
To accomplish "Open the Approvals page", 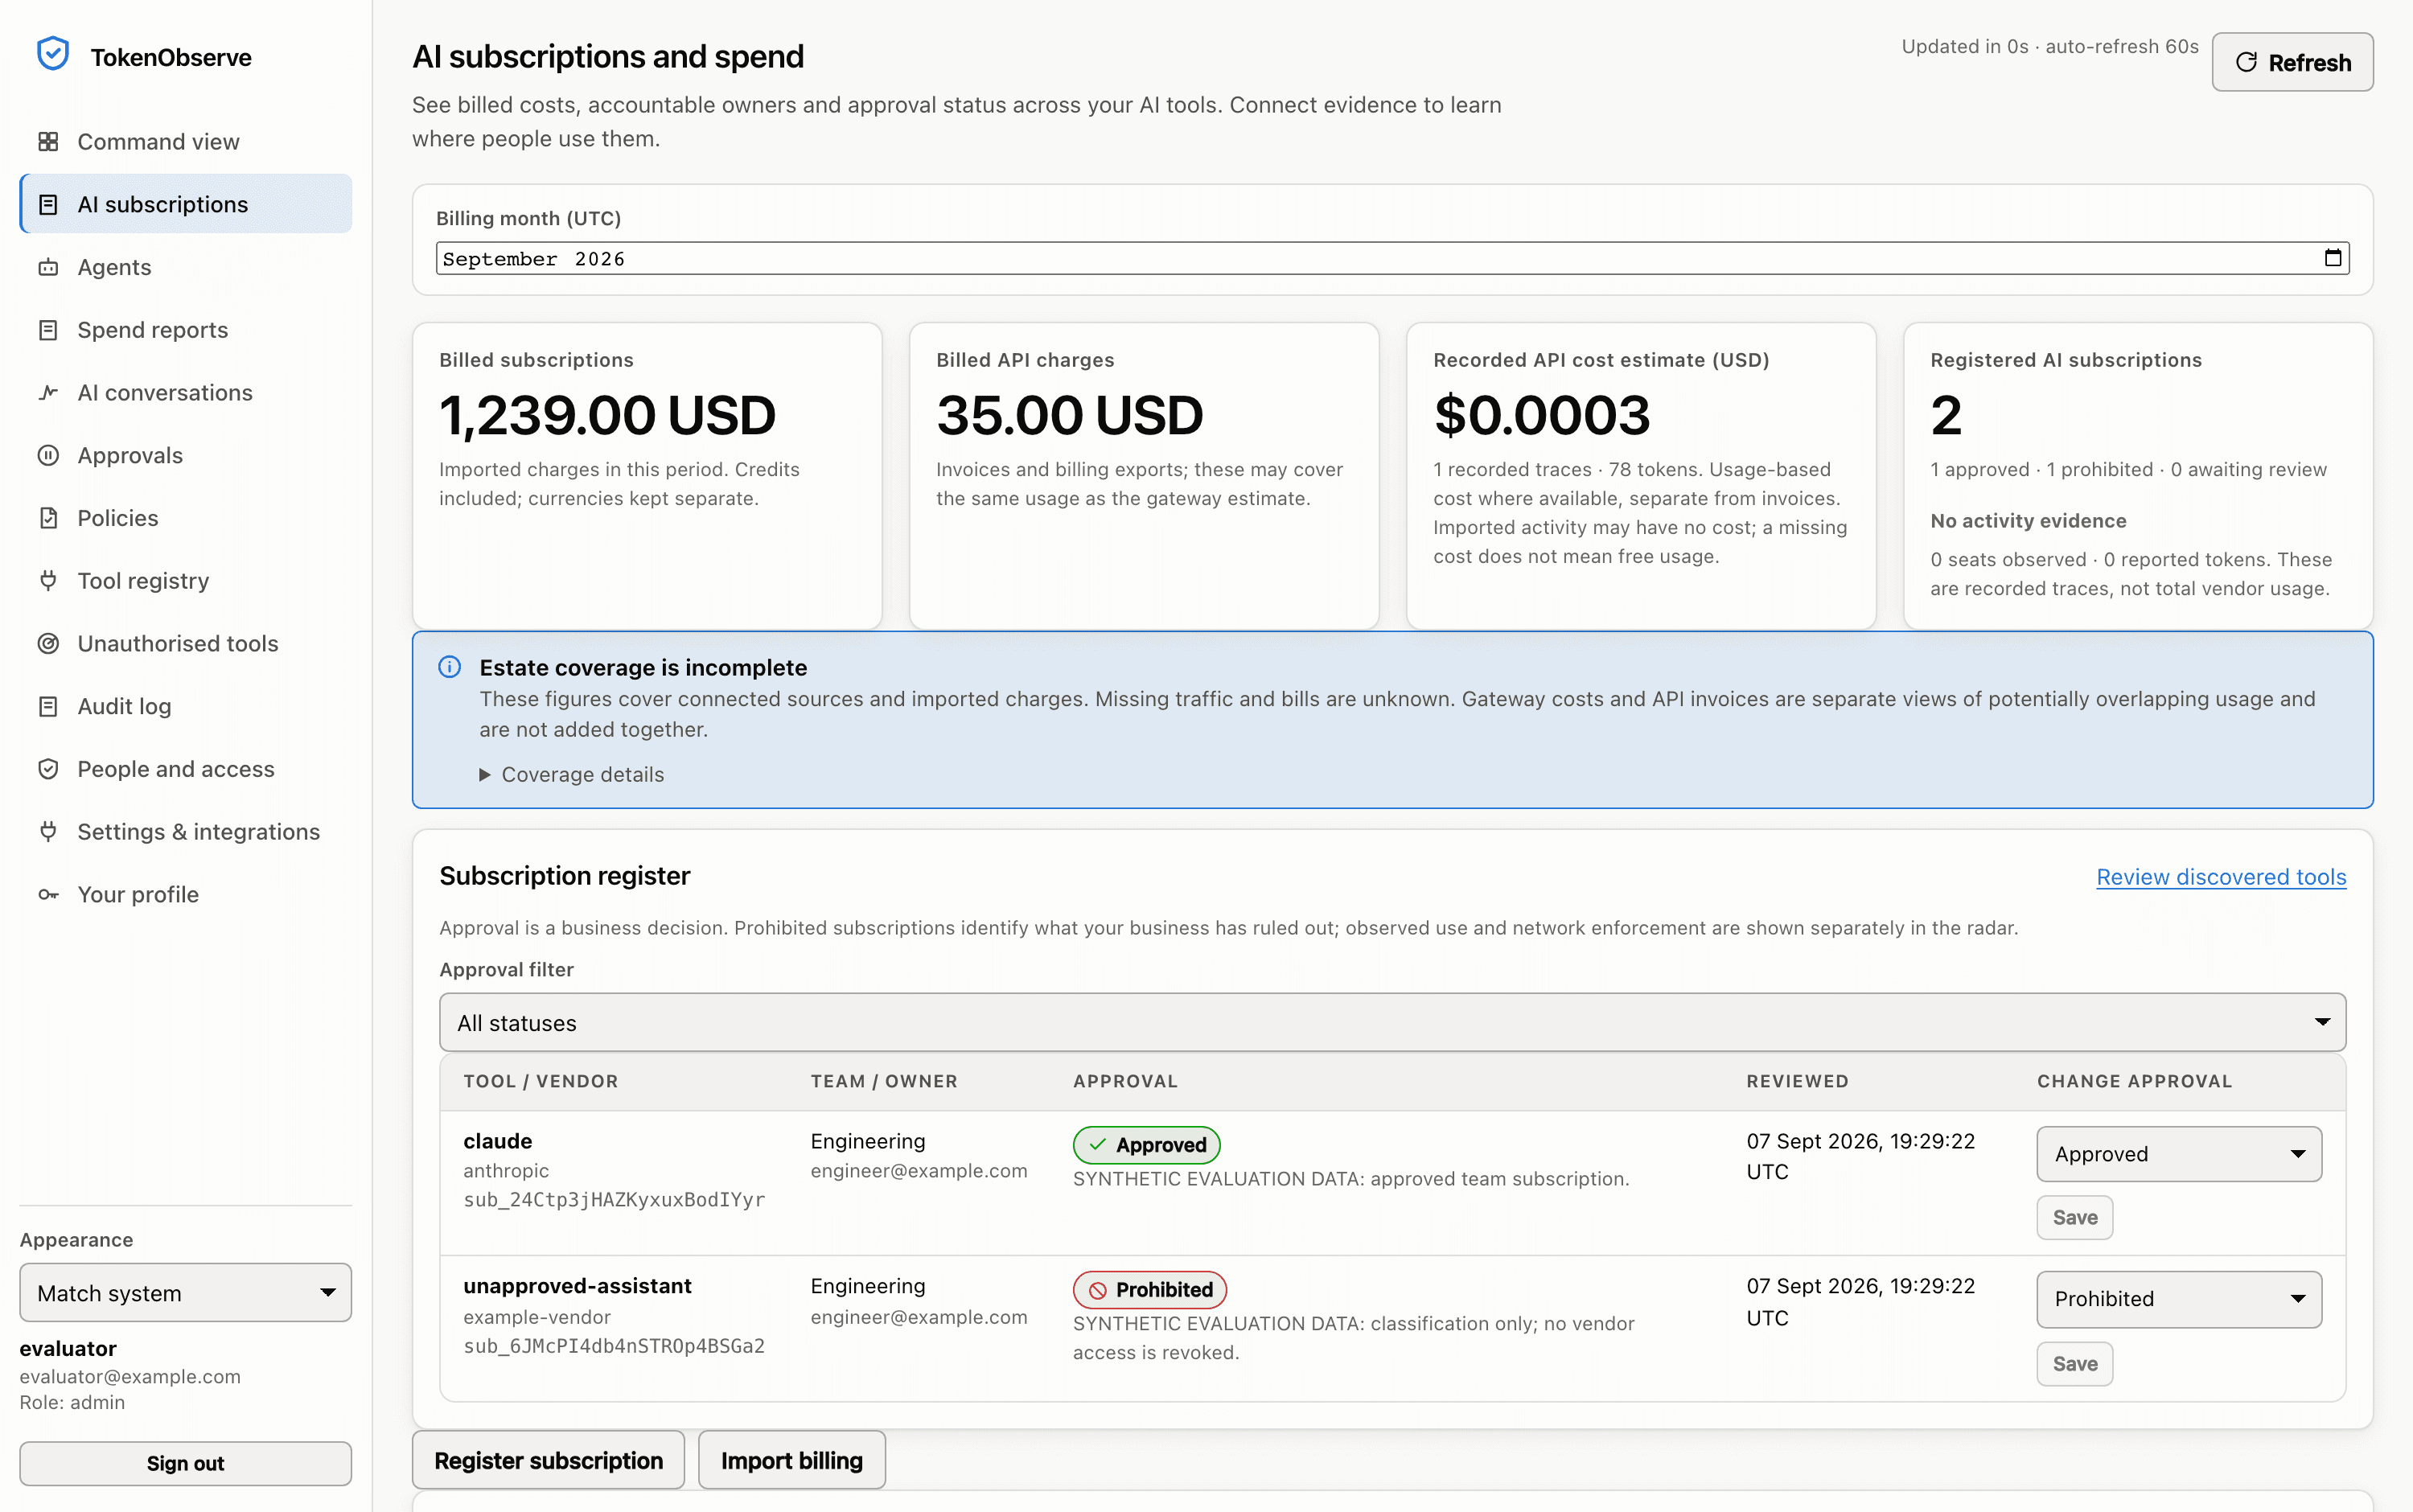I will pos(186,455).
